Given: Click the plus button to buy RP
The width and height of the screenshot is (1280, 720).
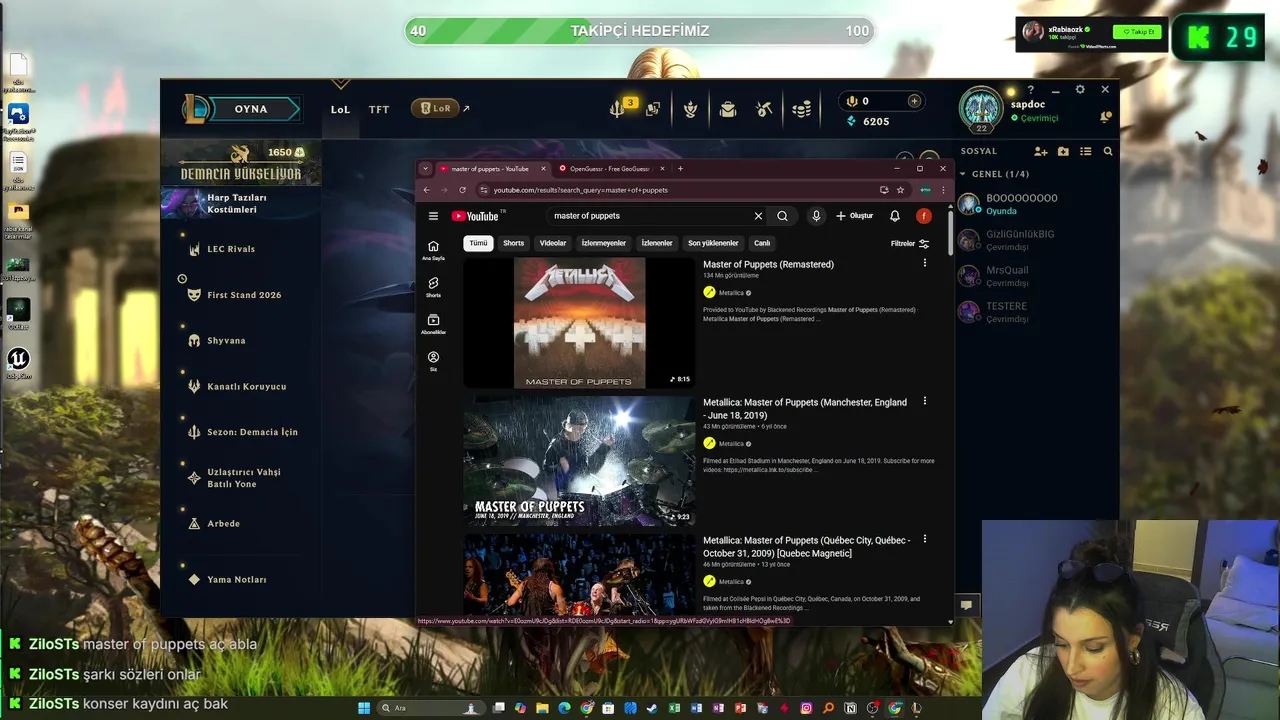Looking at the screenshot, I should 914,101.
